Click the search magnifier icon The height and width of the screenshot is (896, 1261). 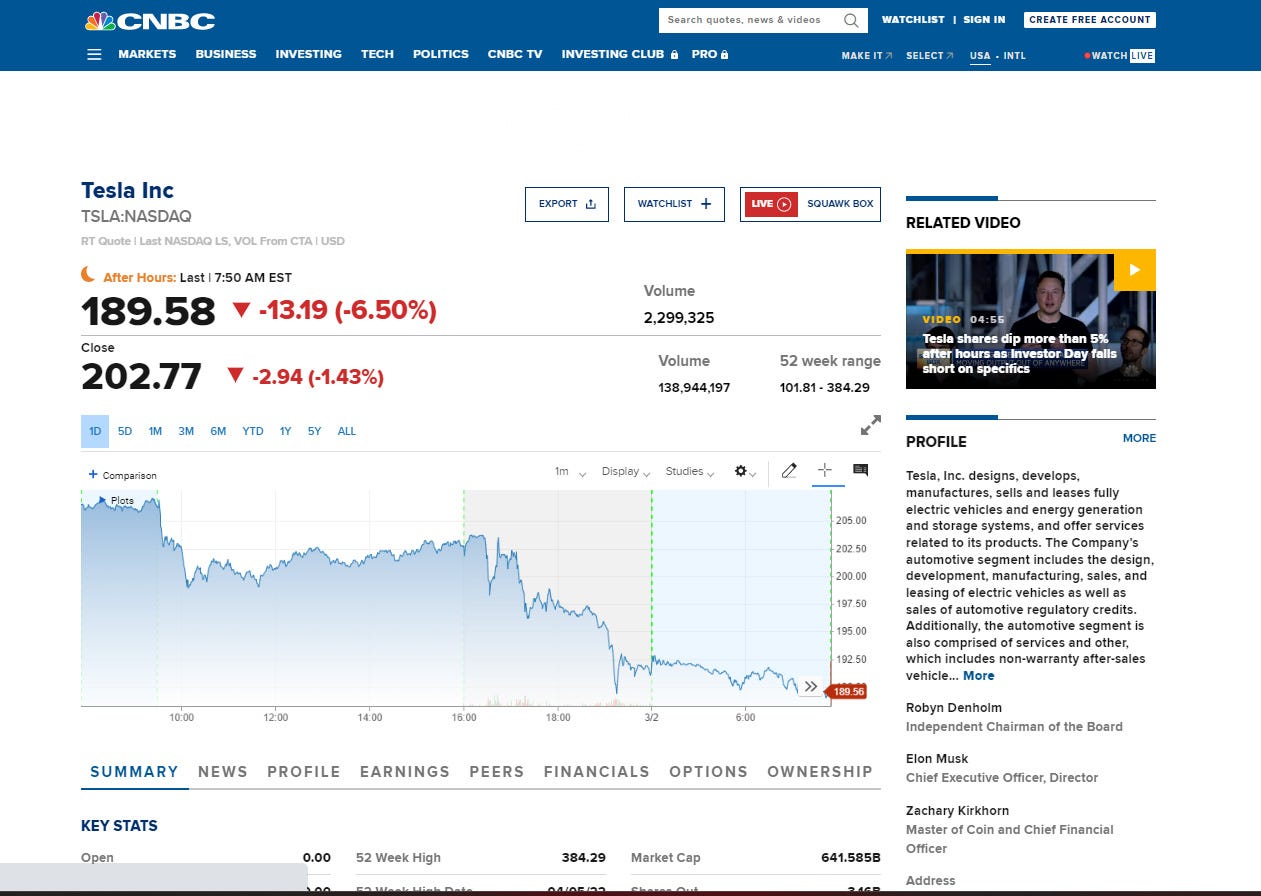tap(851, 20)
